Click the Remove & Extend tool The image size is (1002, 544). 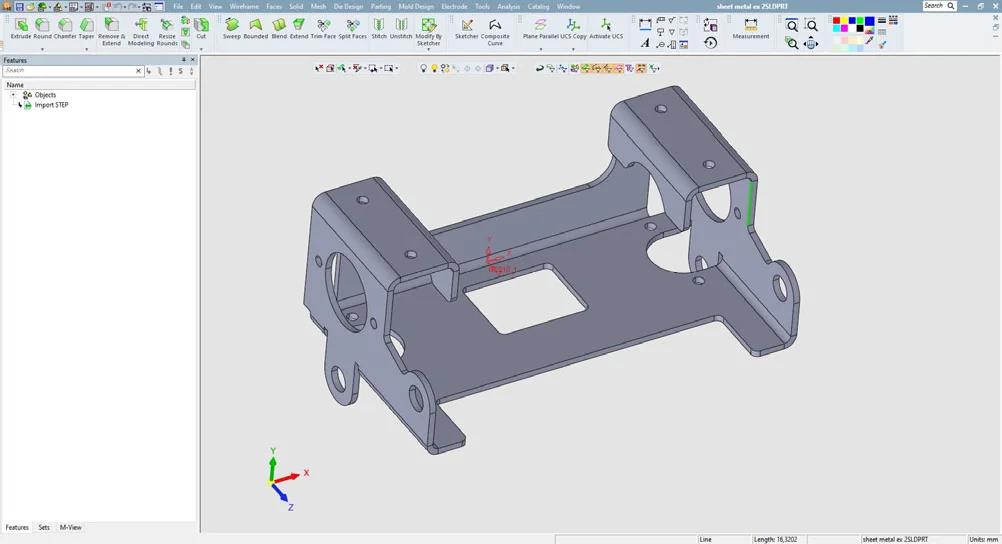[x=111, y=32]
